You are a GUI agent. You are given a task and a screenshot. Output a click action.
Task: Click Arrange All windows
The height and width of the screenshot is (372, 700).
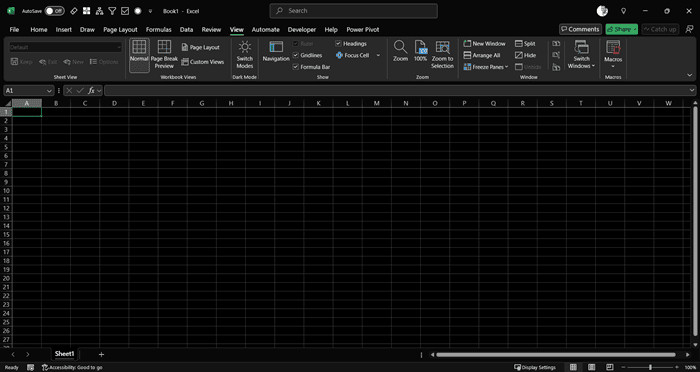tap(482, 55)
